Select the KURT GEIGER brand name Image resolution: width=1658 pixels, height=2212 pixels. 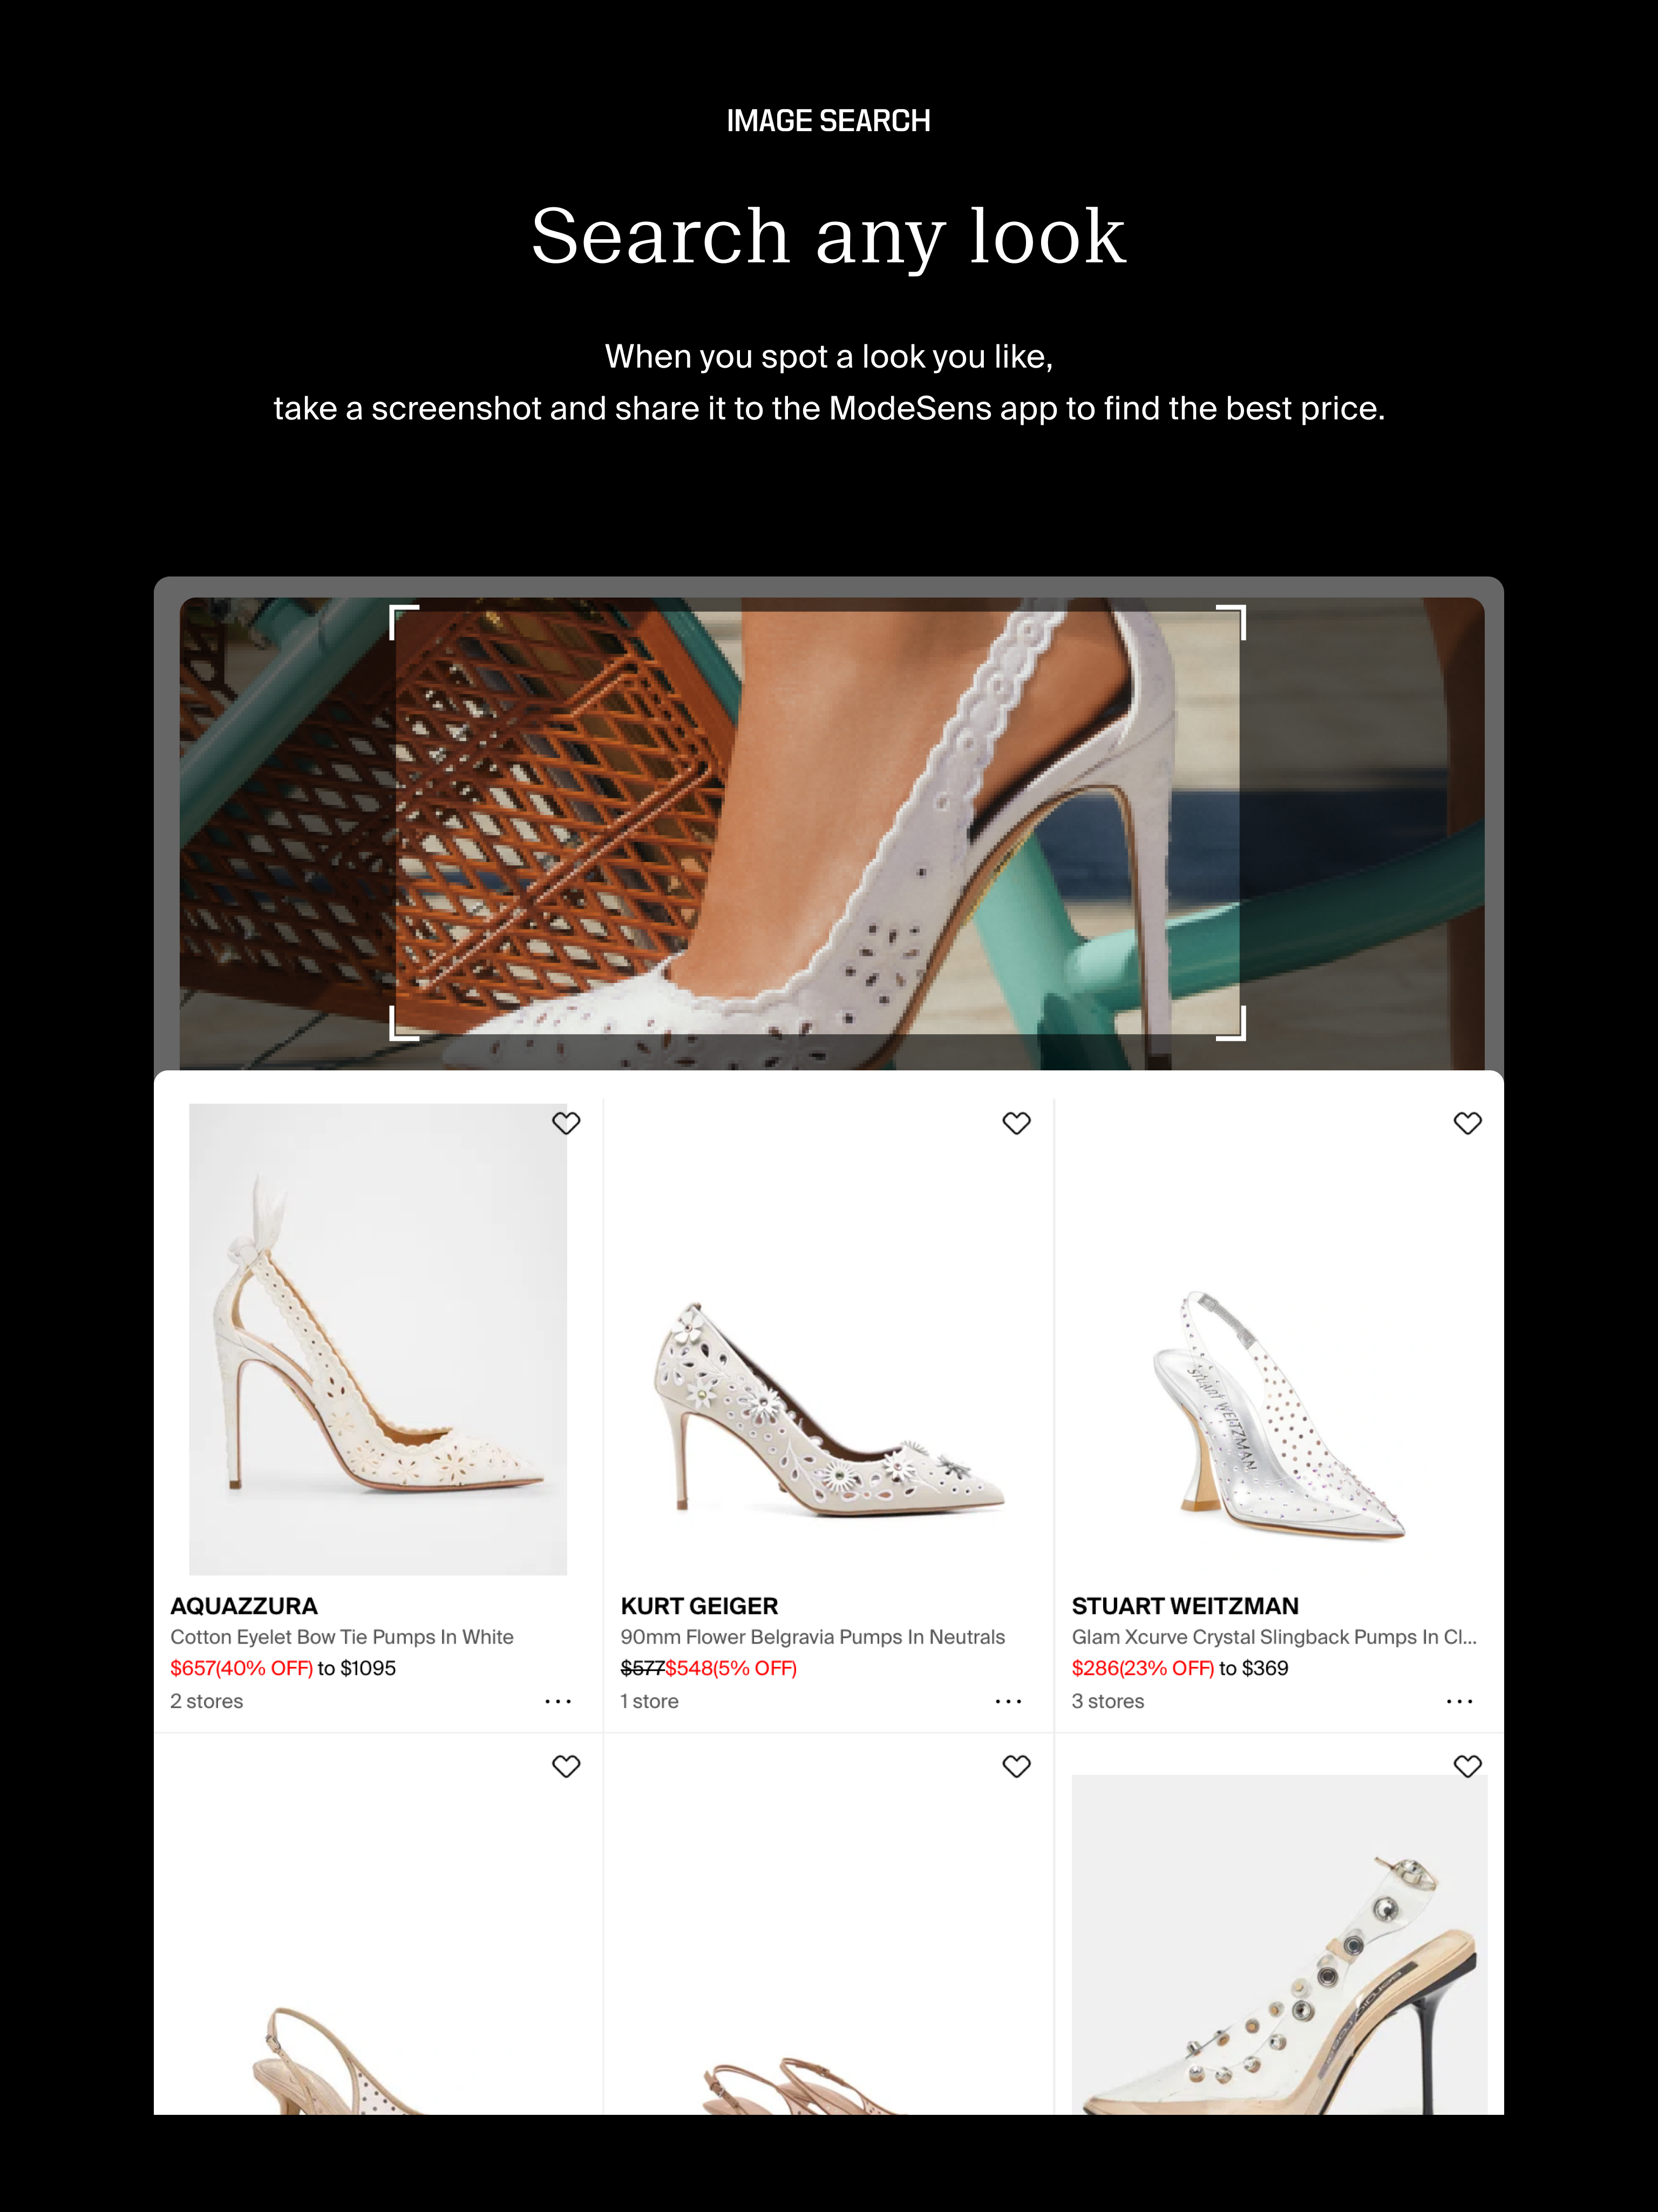pyautogui.click(x=699, y=1606)
